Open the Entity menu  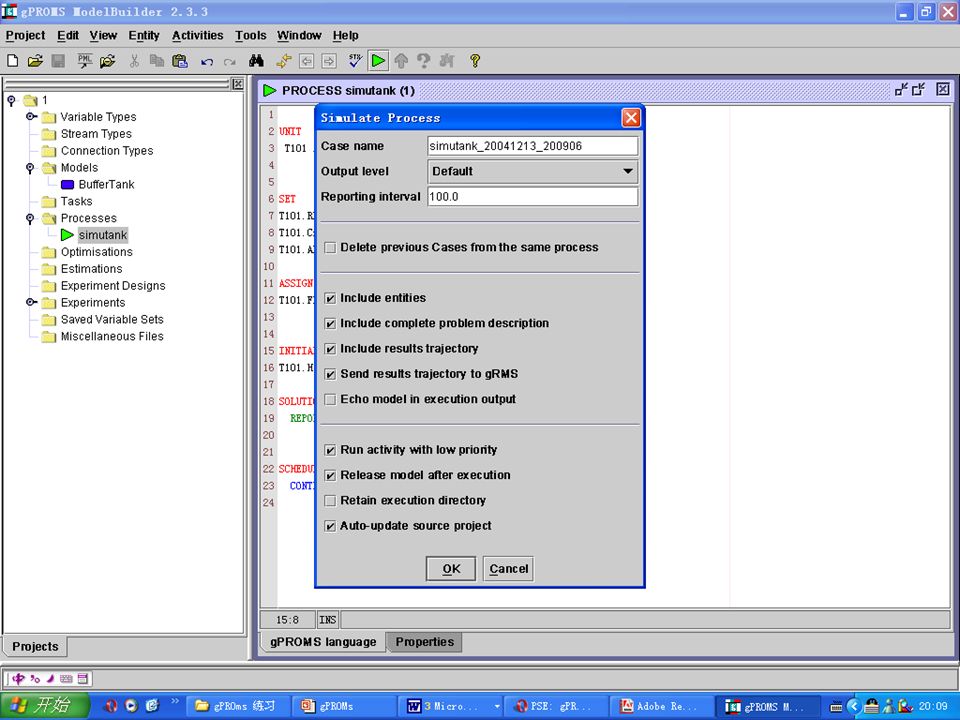144,36
